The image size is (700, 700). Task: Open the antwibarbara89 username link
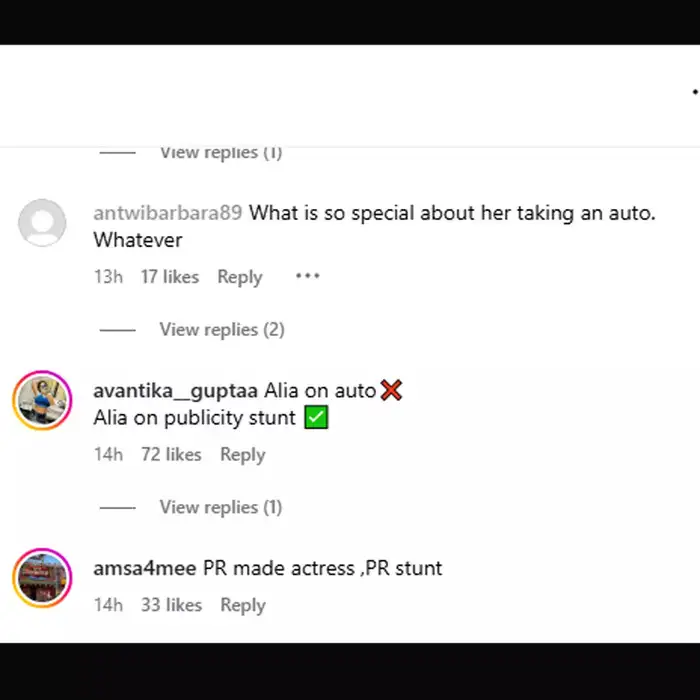pos(167,213)
